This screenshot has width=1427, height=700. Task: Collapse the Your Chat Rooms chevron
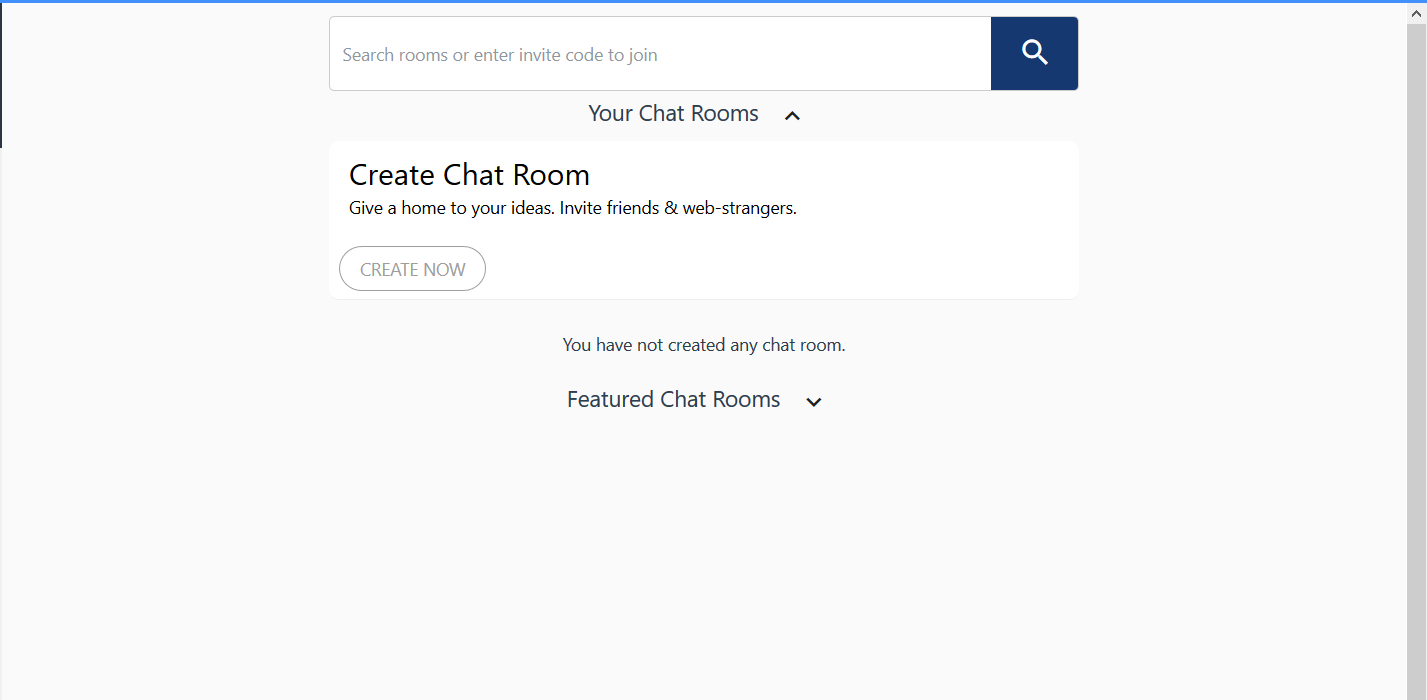point(792,116)
